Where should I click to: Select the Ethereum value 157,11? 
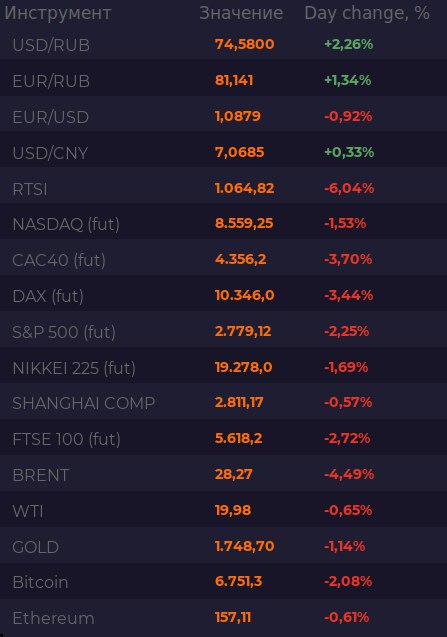pyautogui.click(x=233, y=618)
